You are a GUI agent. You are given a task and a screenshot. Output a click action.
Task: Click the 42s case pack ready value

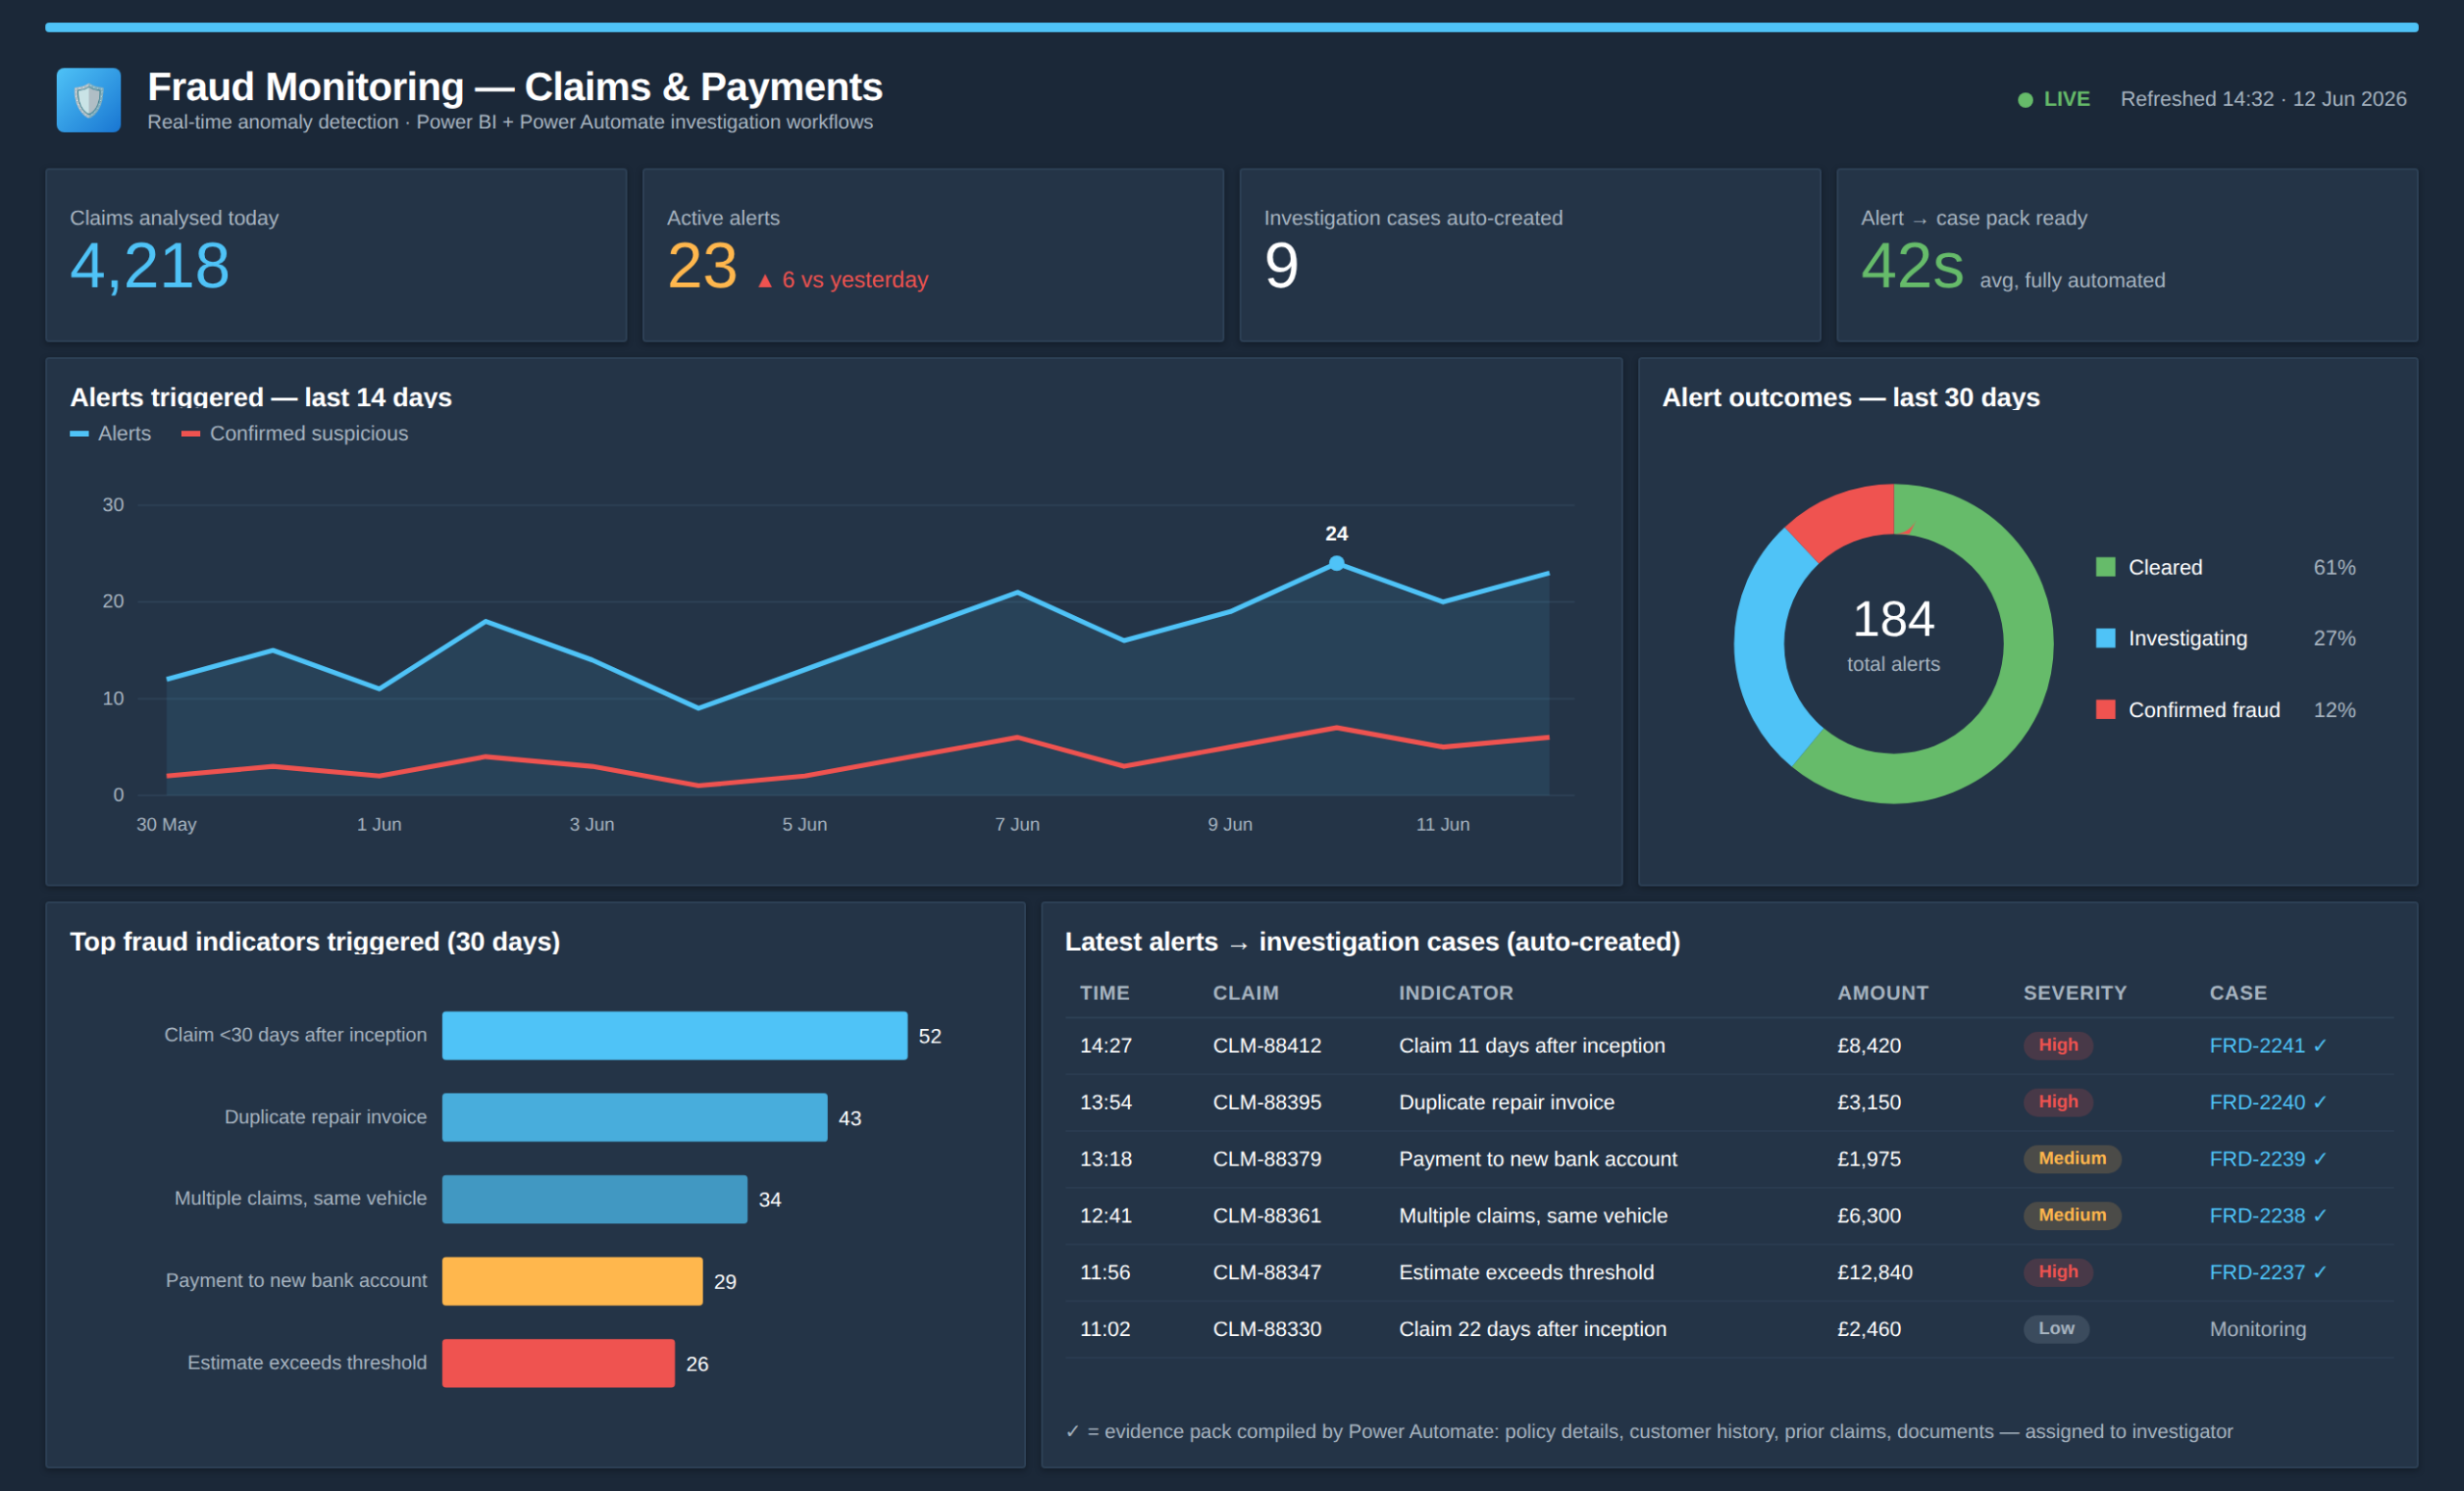[1911, 266]
